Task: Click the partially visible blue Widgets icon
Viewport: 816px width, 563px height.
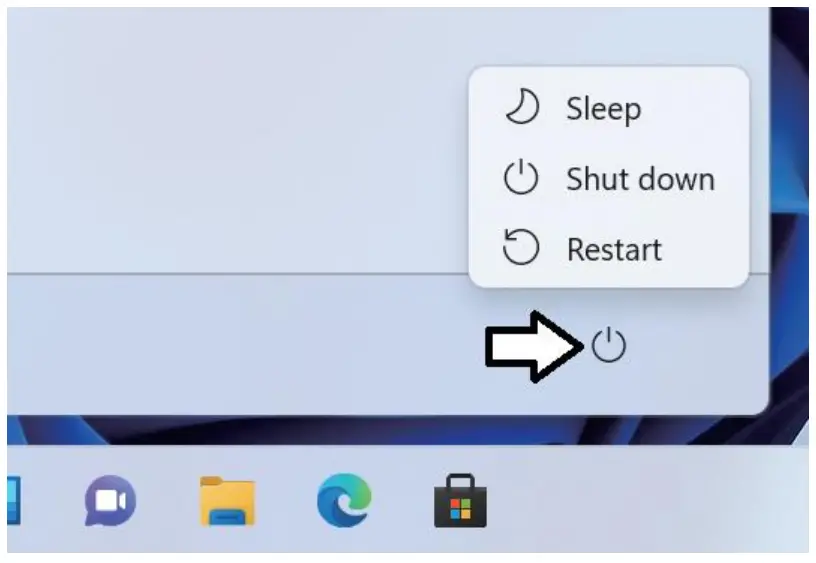Action: (14, 501)
